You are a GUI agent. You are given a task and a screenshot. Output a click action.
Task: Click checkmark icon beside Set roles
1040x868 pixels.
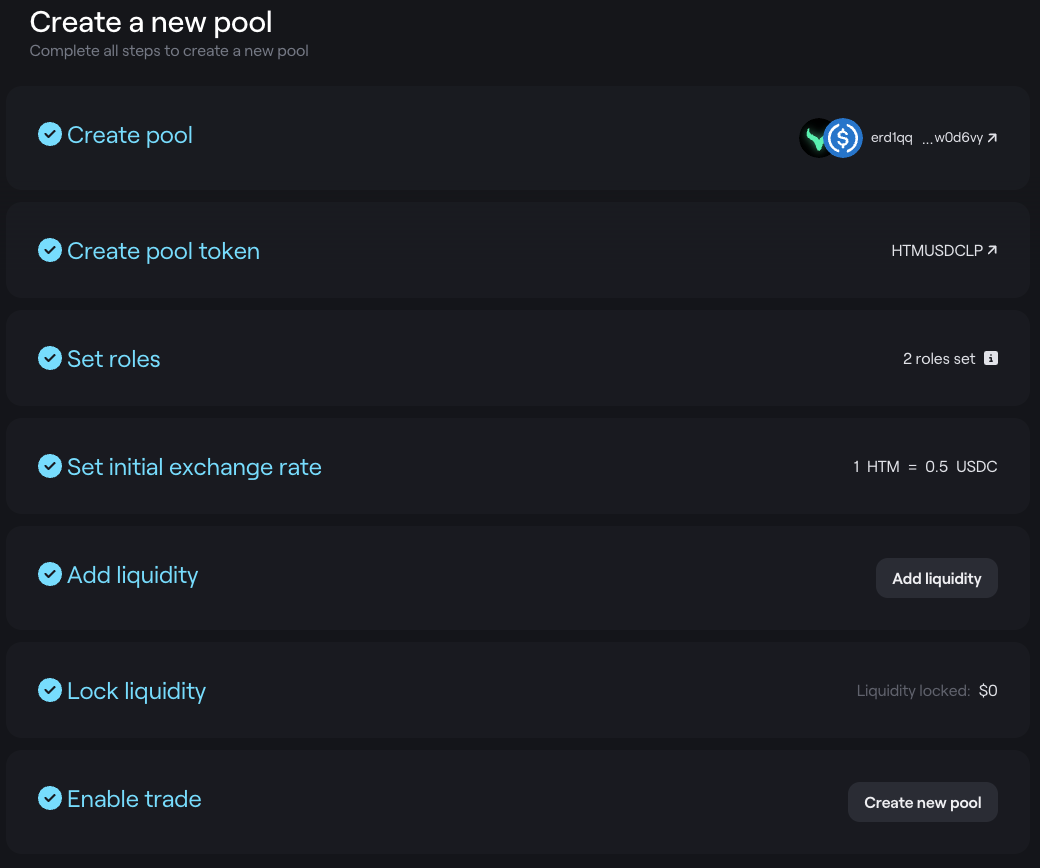pyautogui.click(x=50, y=358)
